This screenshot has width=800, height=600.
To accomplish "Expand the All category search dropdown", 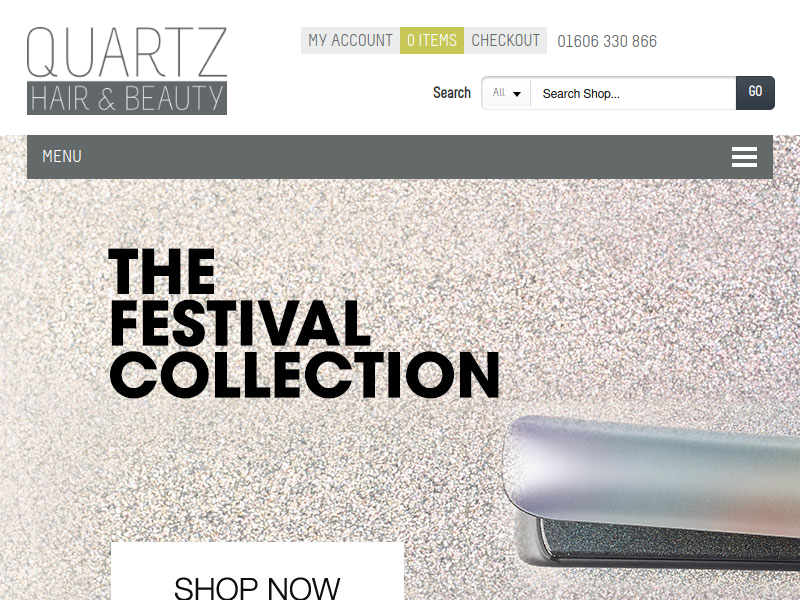I will pyautogui.click(x=507, y=93).
